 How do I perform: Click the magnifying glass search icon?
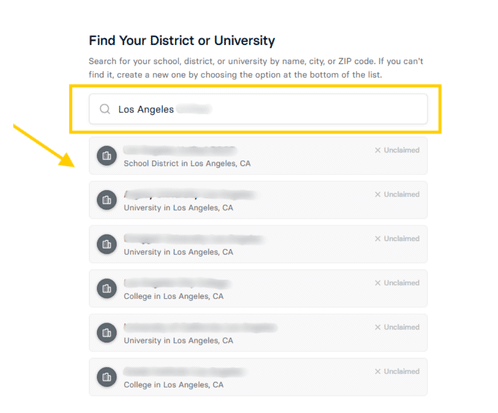(105, 109)
